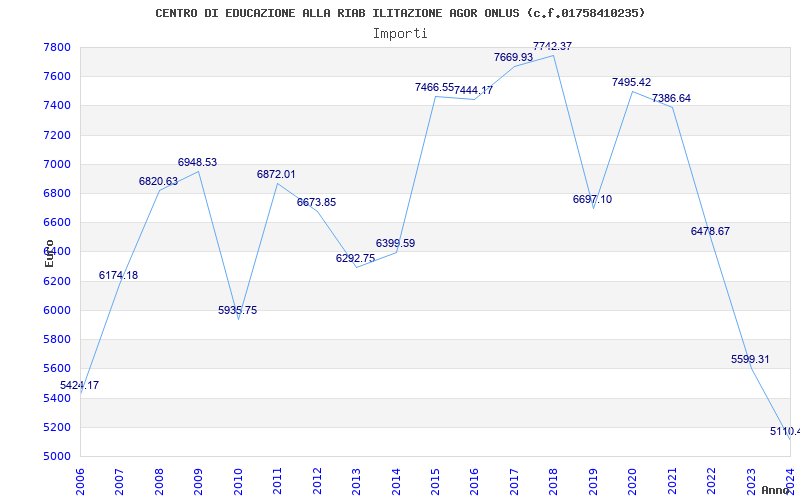Click the 2021 x-axis year label

(x=672, y=482)
